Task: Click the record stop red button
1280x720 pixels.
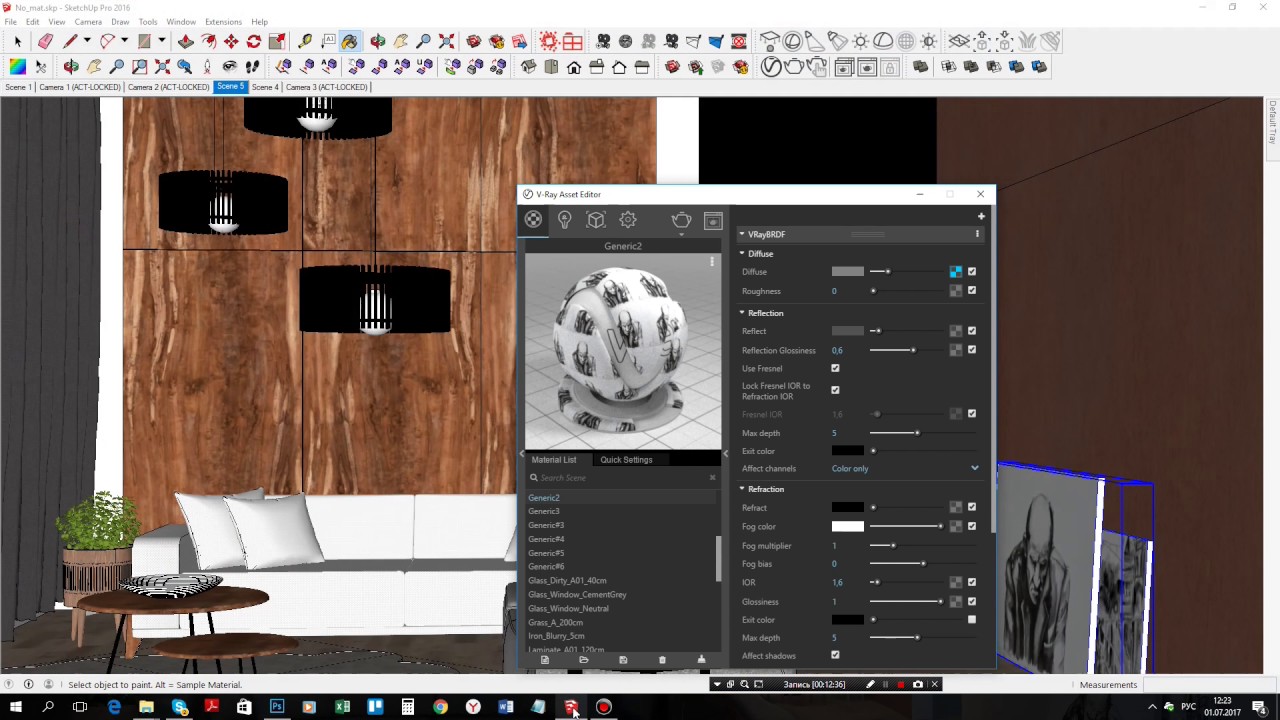Action: (900, 684)
